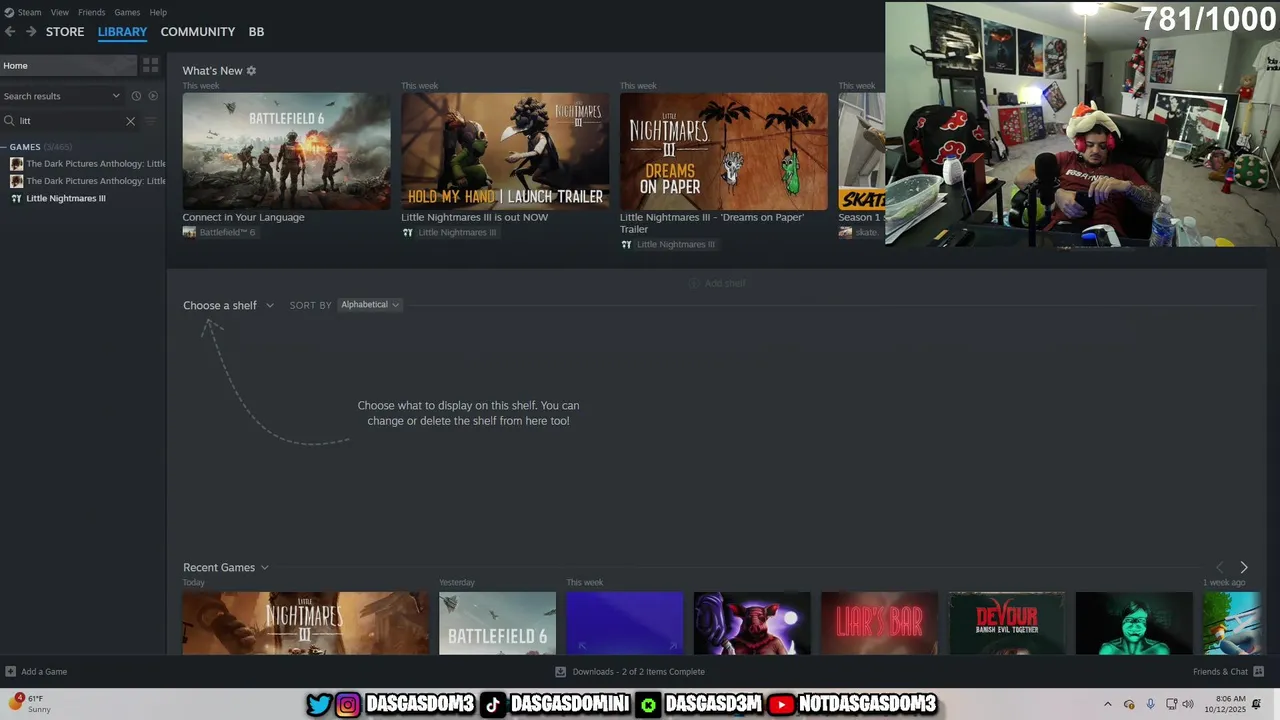The image size is (1280, 720).
Task: Open What's New settings gear
Action: 251,71
